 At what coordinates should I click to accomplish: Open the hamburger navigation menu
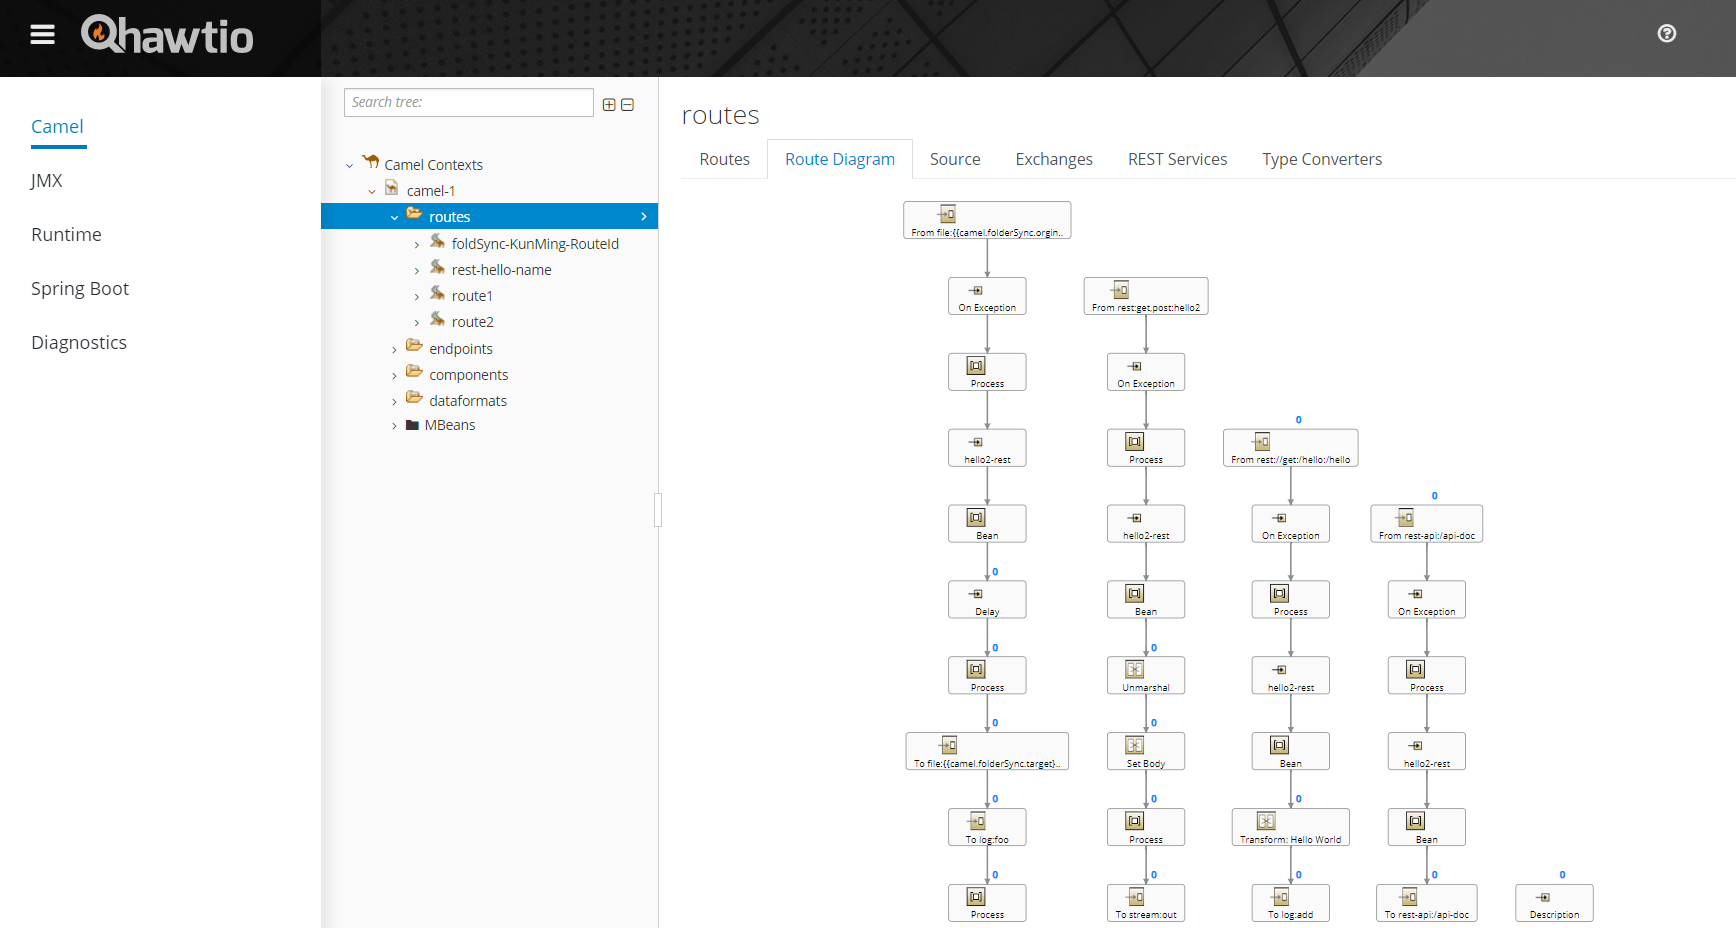click(42, 33)
